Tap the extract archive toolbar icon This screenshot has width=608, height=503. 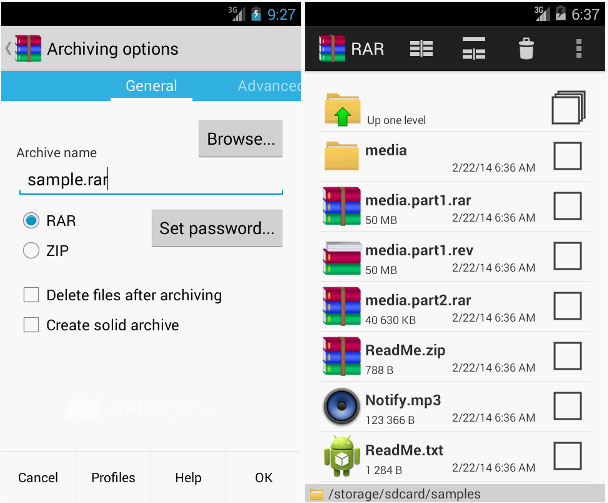(x=473, y=48)
